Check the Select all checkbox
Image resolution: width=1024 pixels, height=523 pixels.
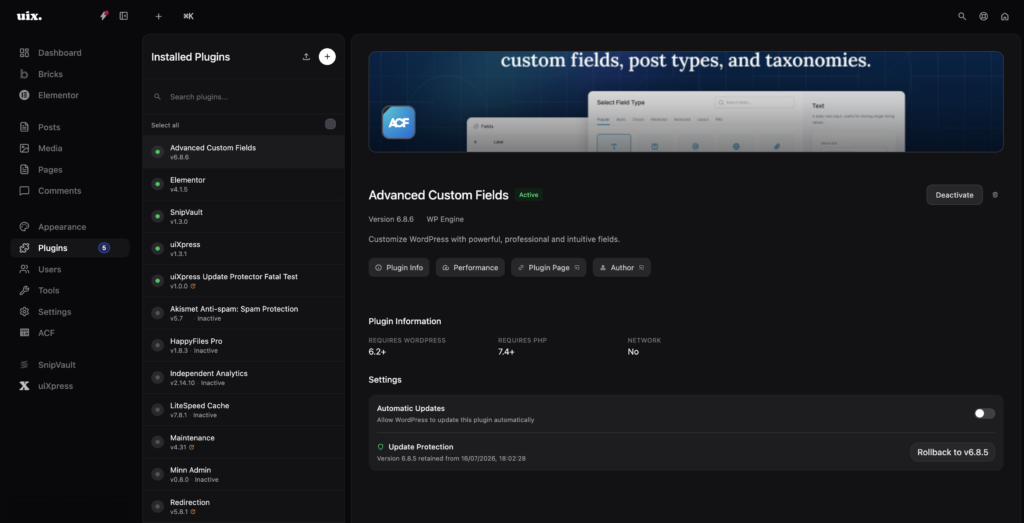[x=330, y=125]
